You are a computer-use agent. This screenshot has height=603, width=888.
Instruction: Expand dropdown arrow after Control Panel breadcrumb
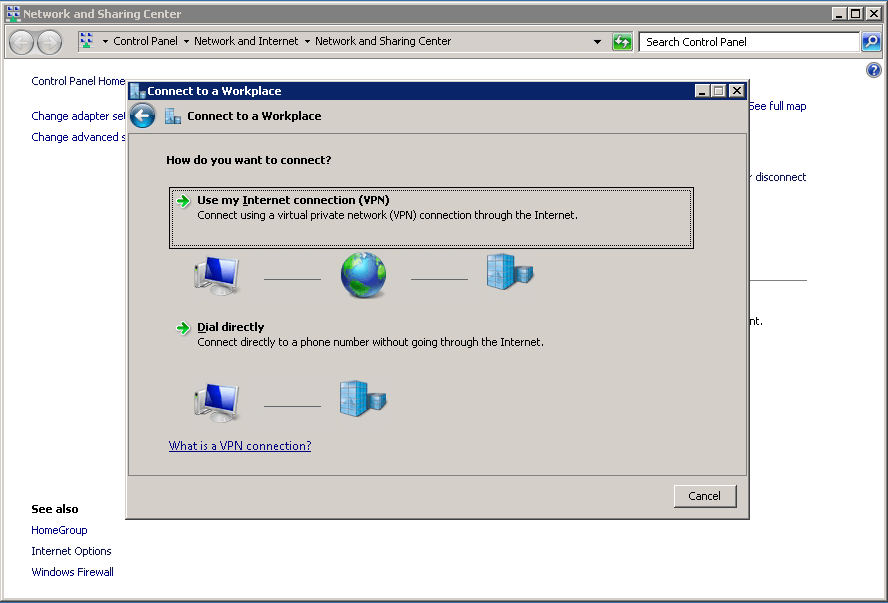(186, 42)
